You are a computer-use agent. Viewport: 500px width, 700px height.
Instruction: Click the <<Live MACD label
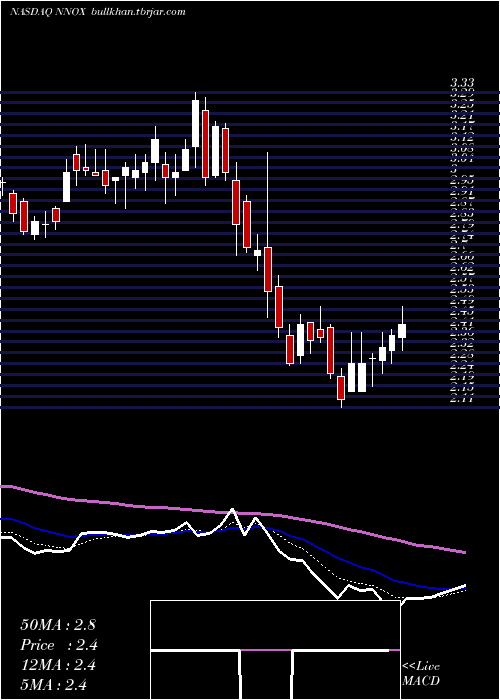point(421,674)
